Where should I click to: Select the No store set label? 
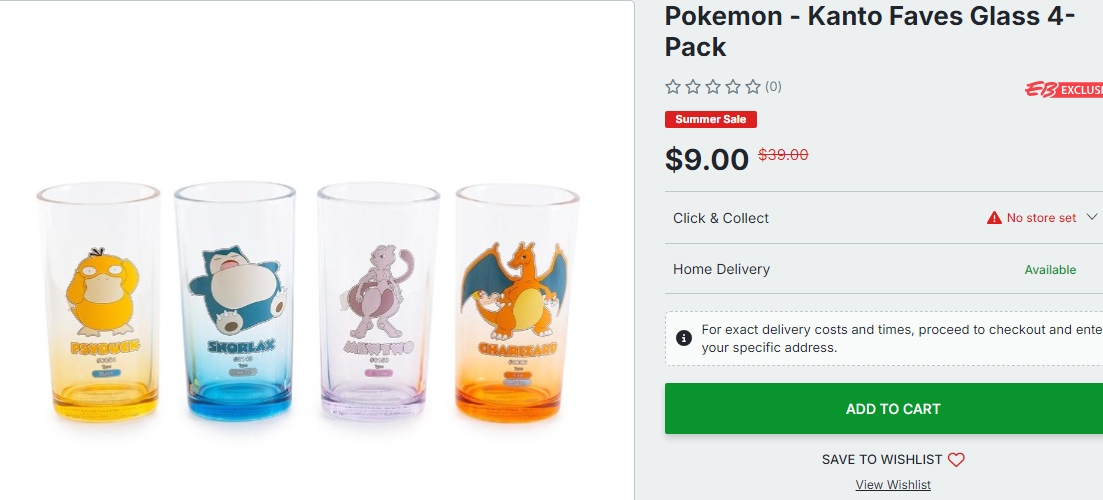1041,218
